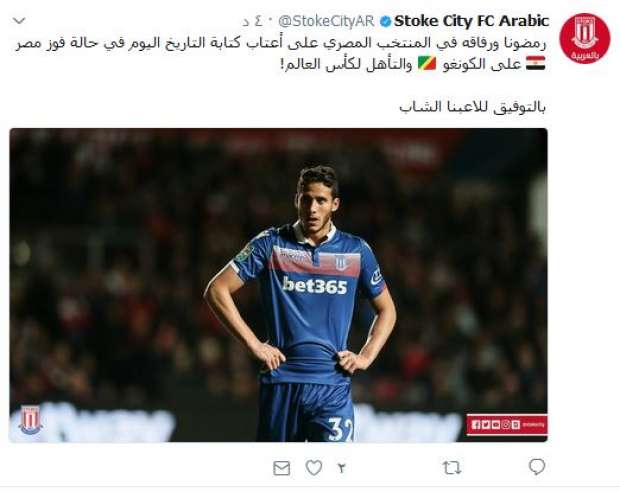Screen dimensions: 620x492
Task: Retweet this Stoke City tweet
Action: pyautogui.click(x=452, y=468)
